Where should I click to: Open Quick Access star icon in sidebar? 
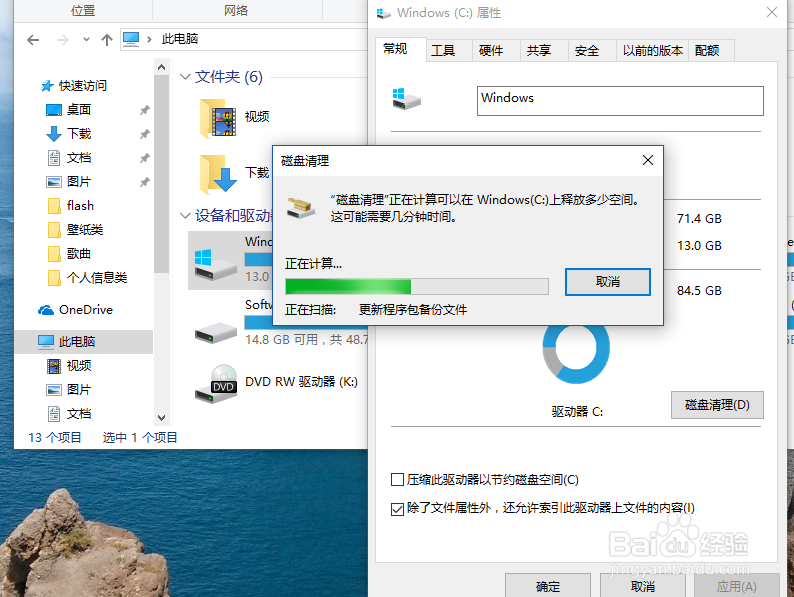pyautogui.click(x=47, y=86)
